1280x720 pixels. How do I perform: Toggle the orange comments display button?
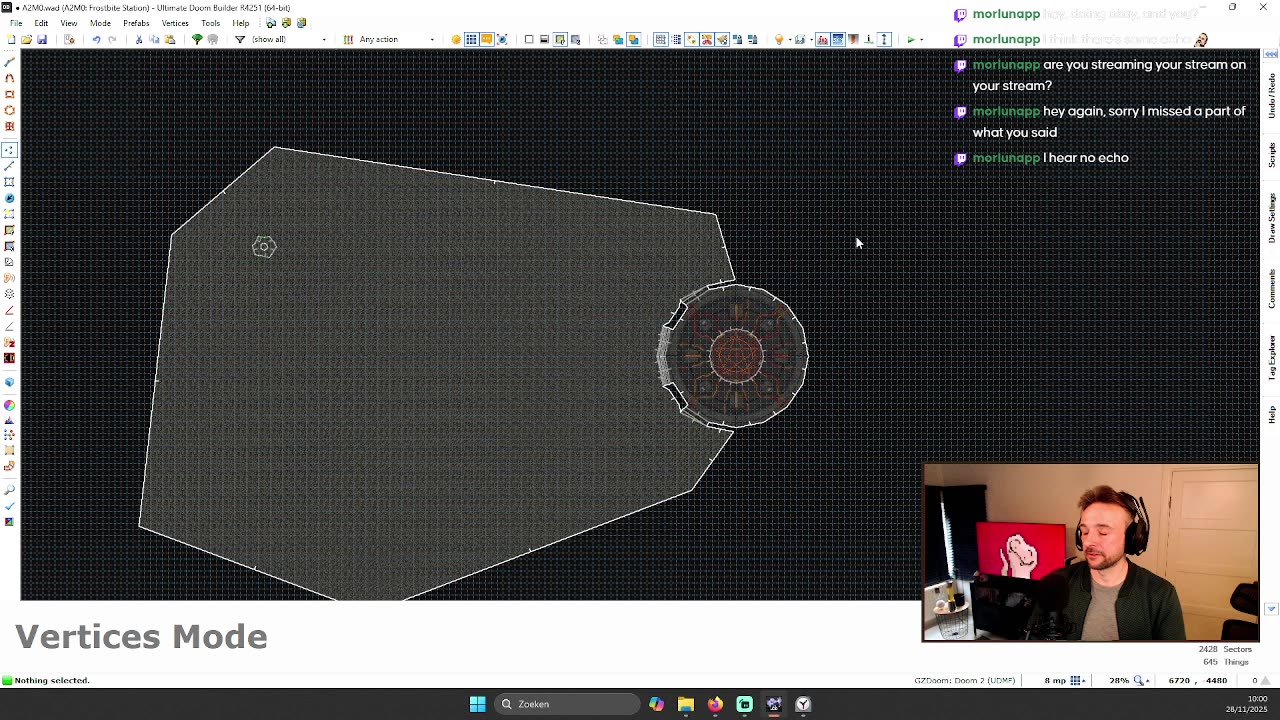(486, 39)
